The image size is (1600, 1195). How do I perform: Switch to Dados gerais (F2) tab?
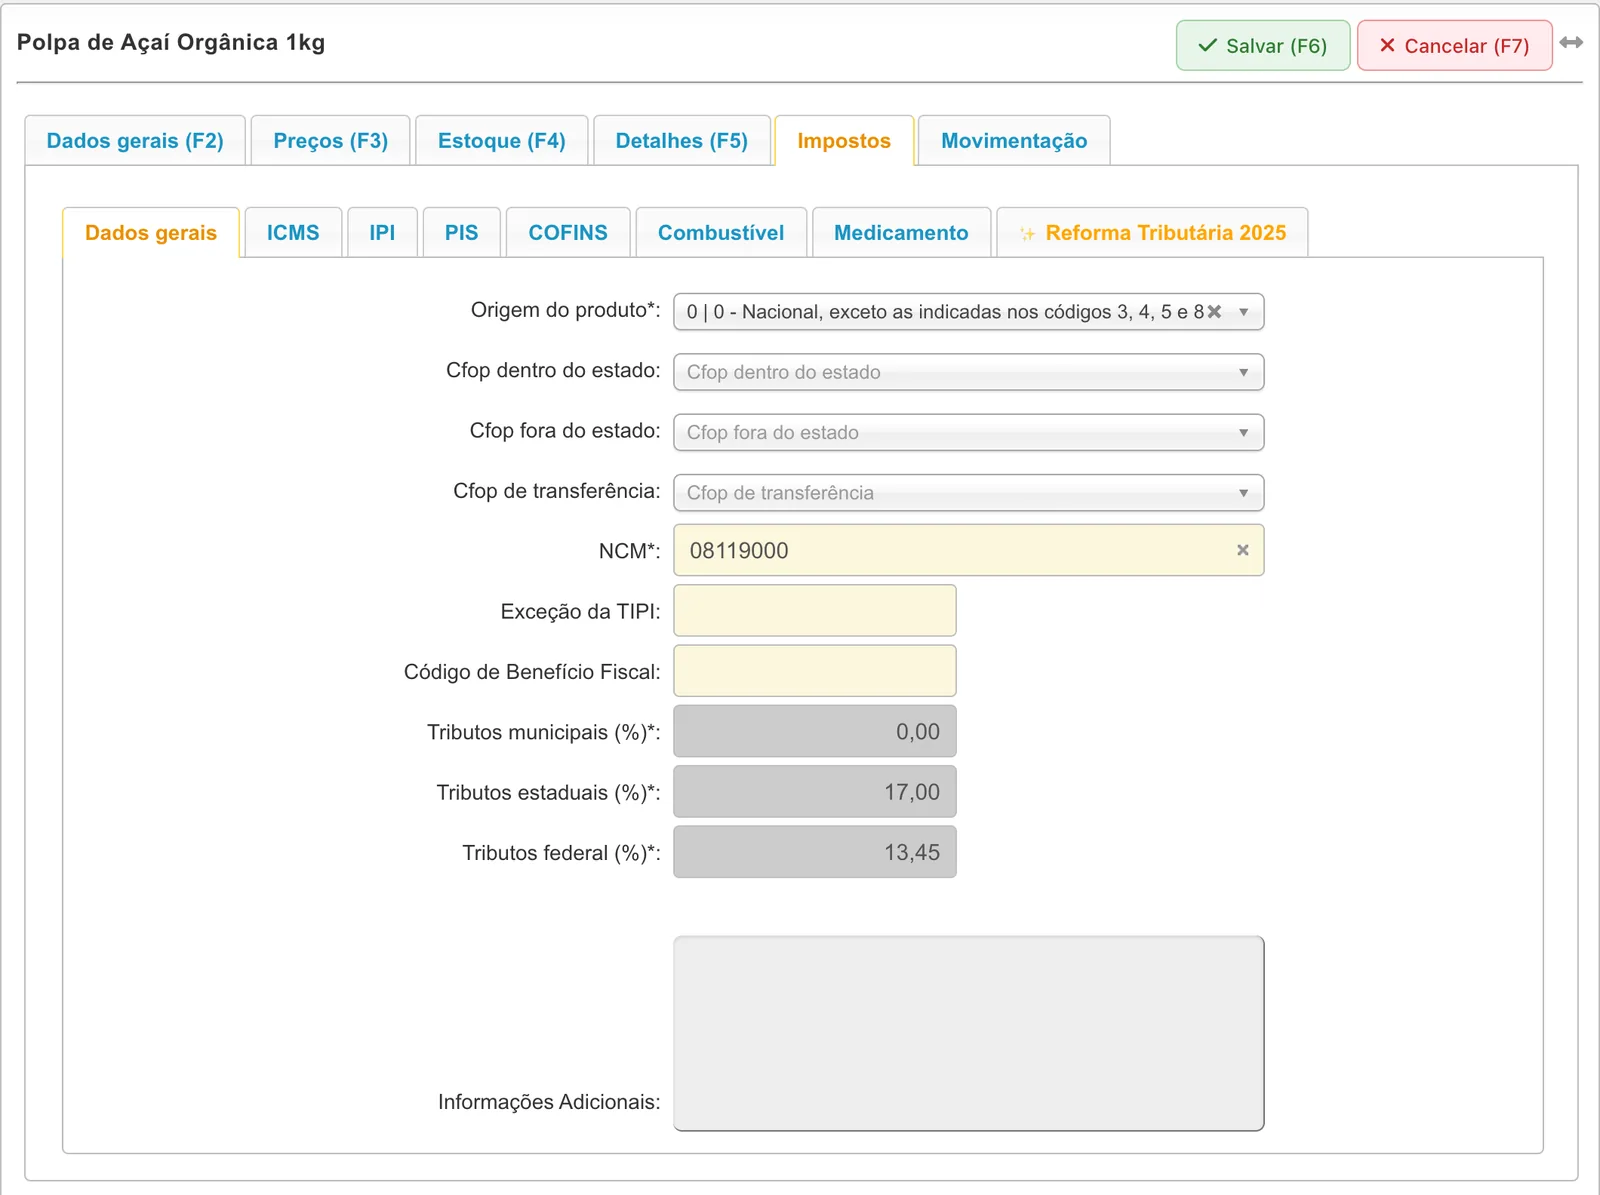(x=135, y=141)
